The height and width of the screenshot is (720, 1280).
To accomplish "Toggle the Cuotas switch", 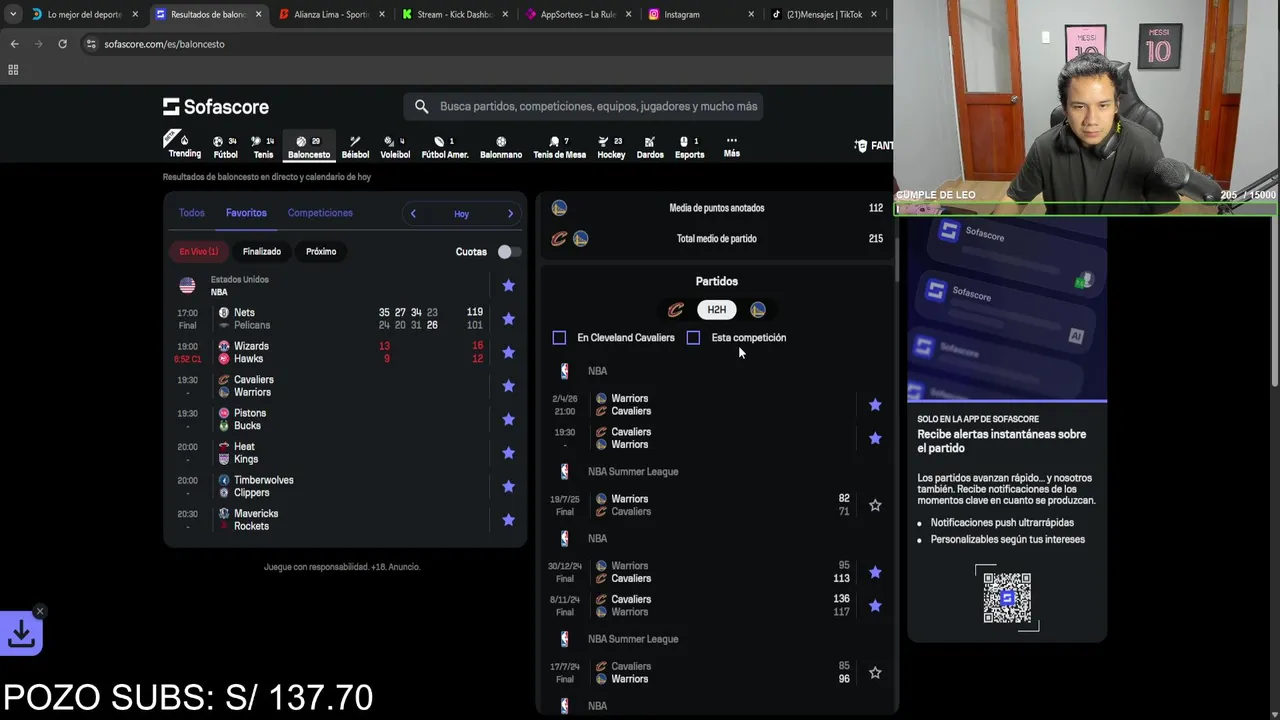I will [509, 252].
